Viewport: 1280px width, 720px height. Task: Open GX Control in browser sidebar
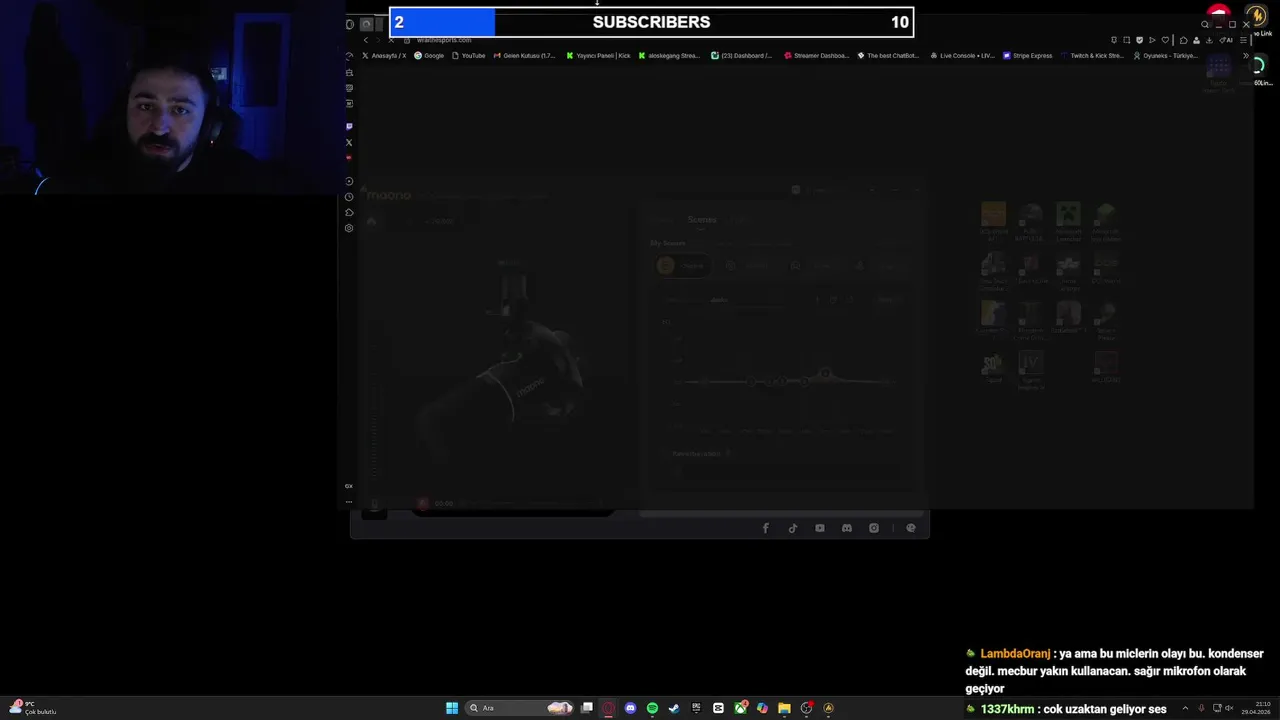pos(349,486)
